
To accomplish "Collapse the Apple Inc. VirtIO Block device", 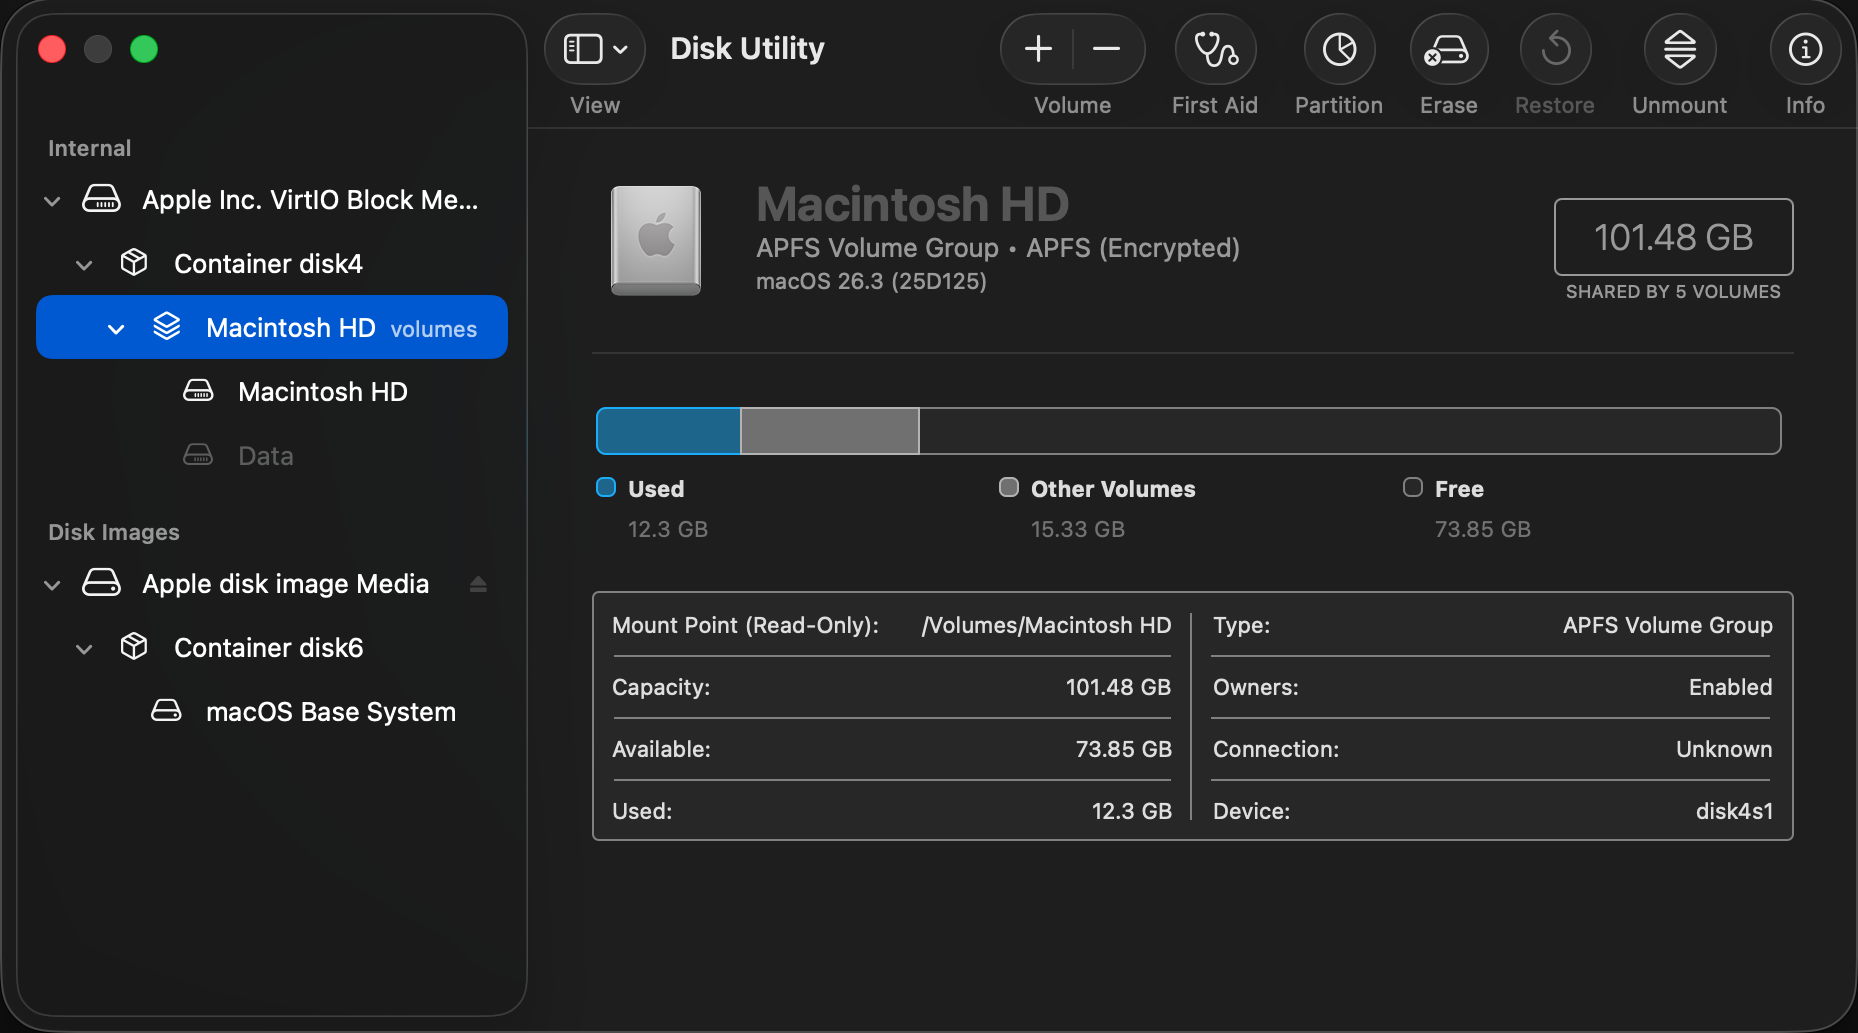I will pyautogui.click(x=52, y=201).
